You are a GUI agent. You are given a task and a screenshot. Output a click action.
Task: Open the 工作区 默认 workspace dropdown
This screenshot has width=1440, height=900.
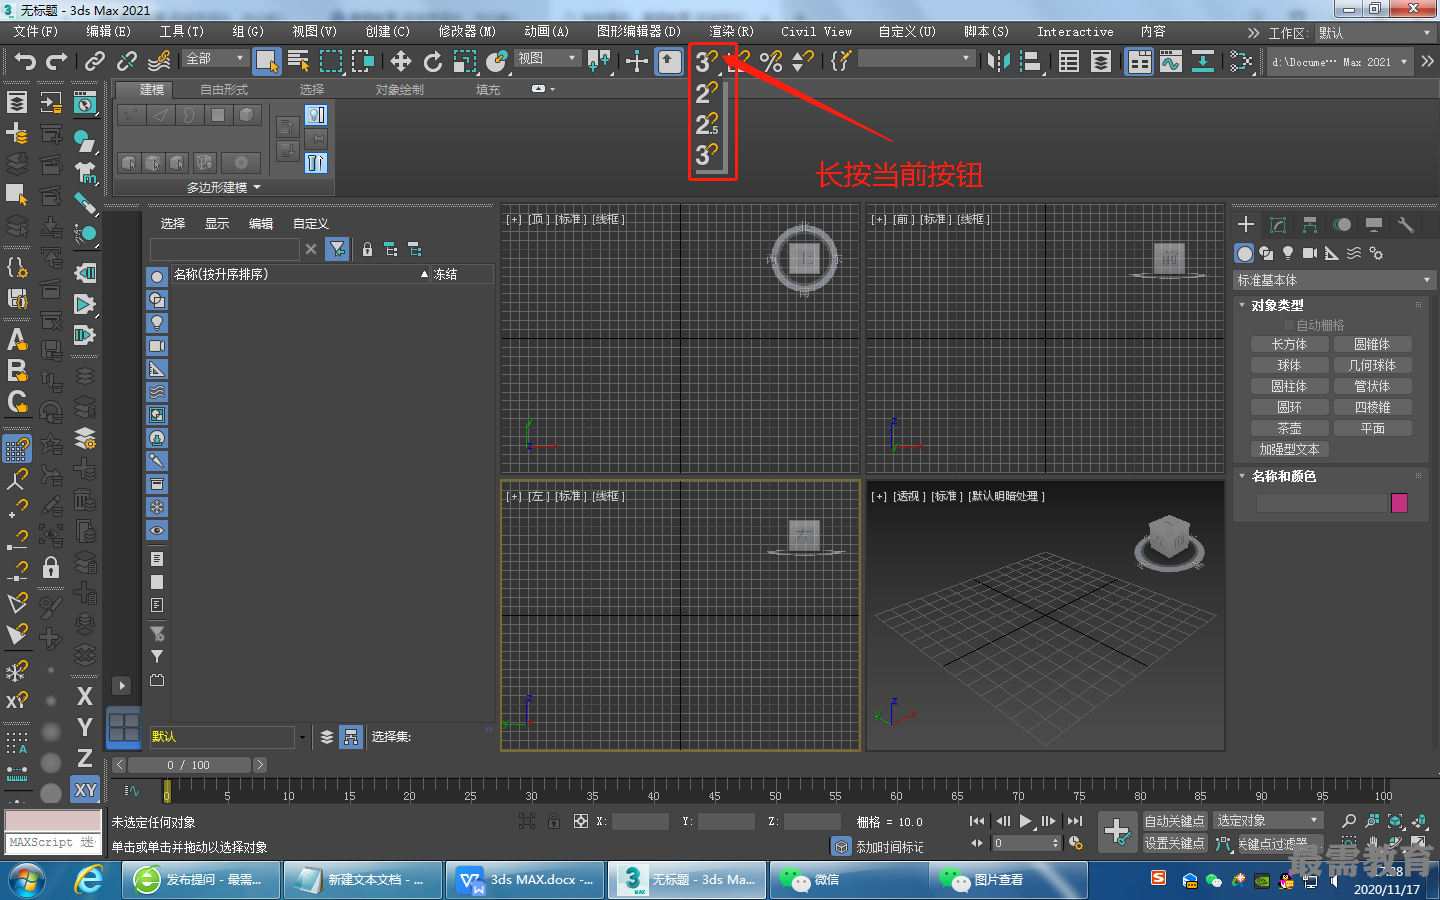(1374, 33)
